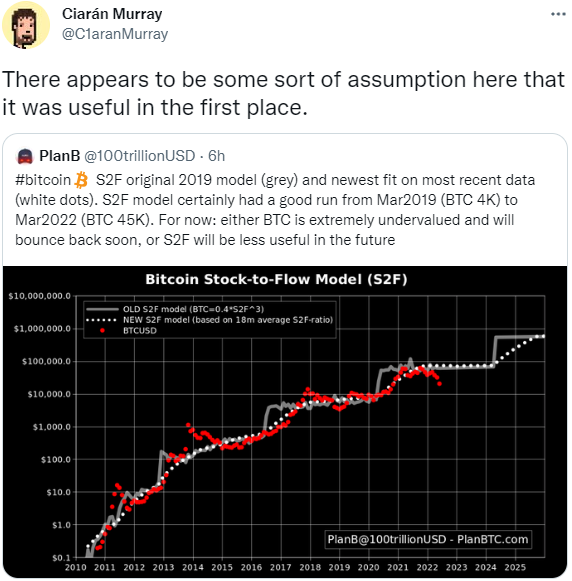Click the Bitcoin emoji in quoted tweet
The height and width of the screenshot is (581, 572).
pyautogui.click(x=81, y=180)
